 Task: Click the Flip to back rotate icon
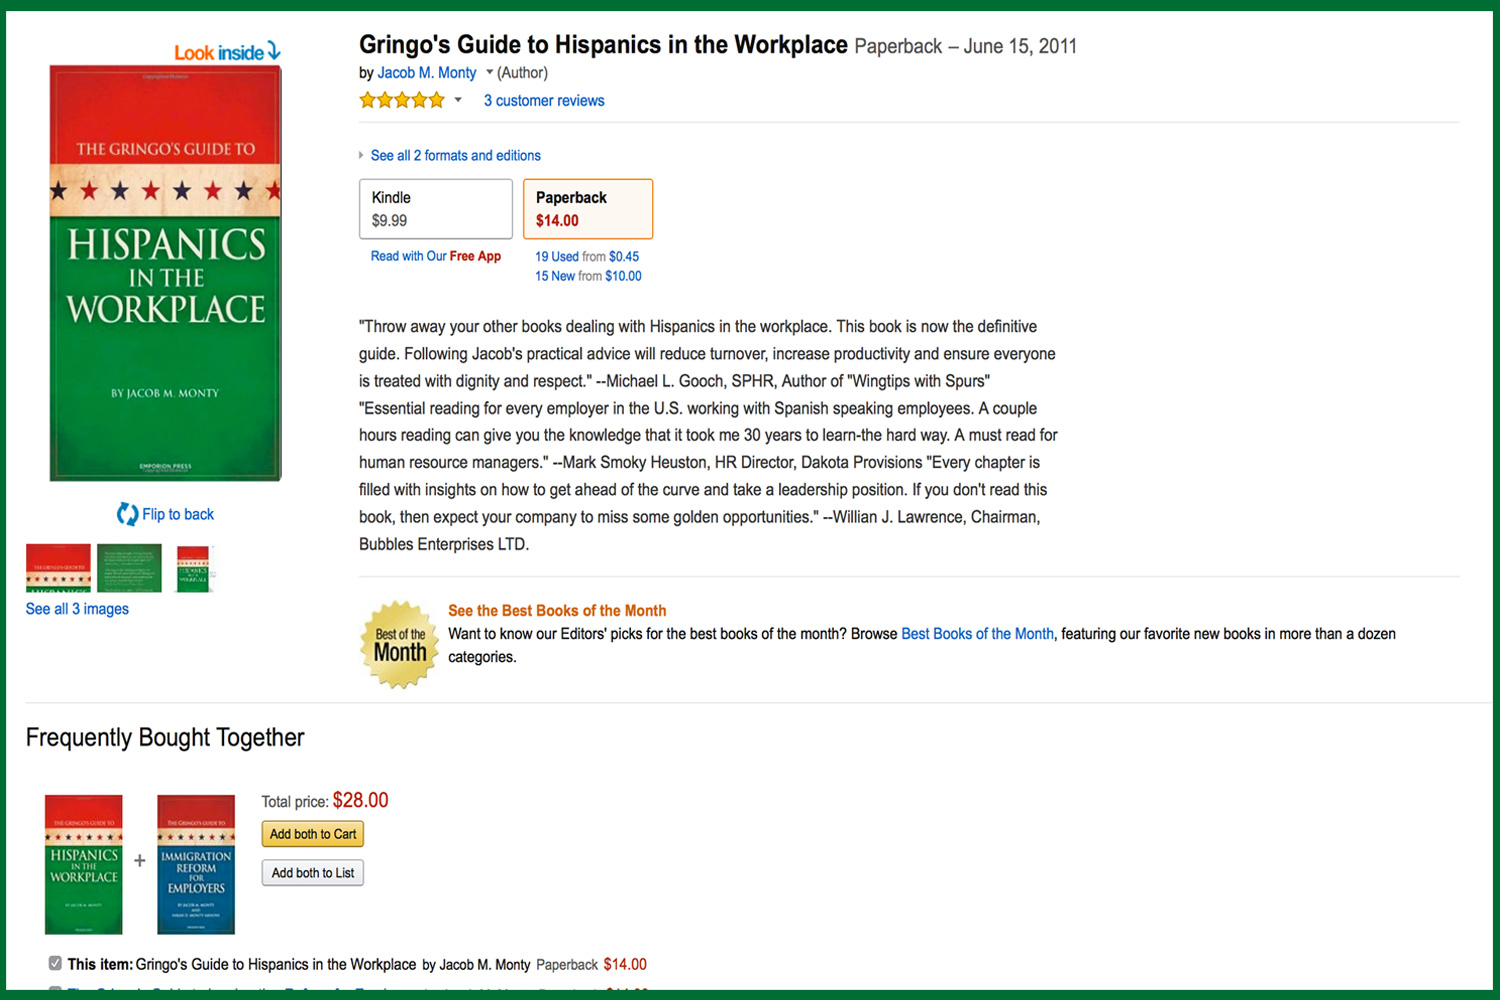(127, 514)
